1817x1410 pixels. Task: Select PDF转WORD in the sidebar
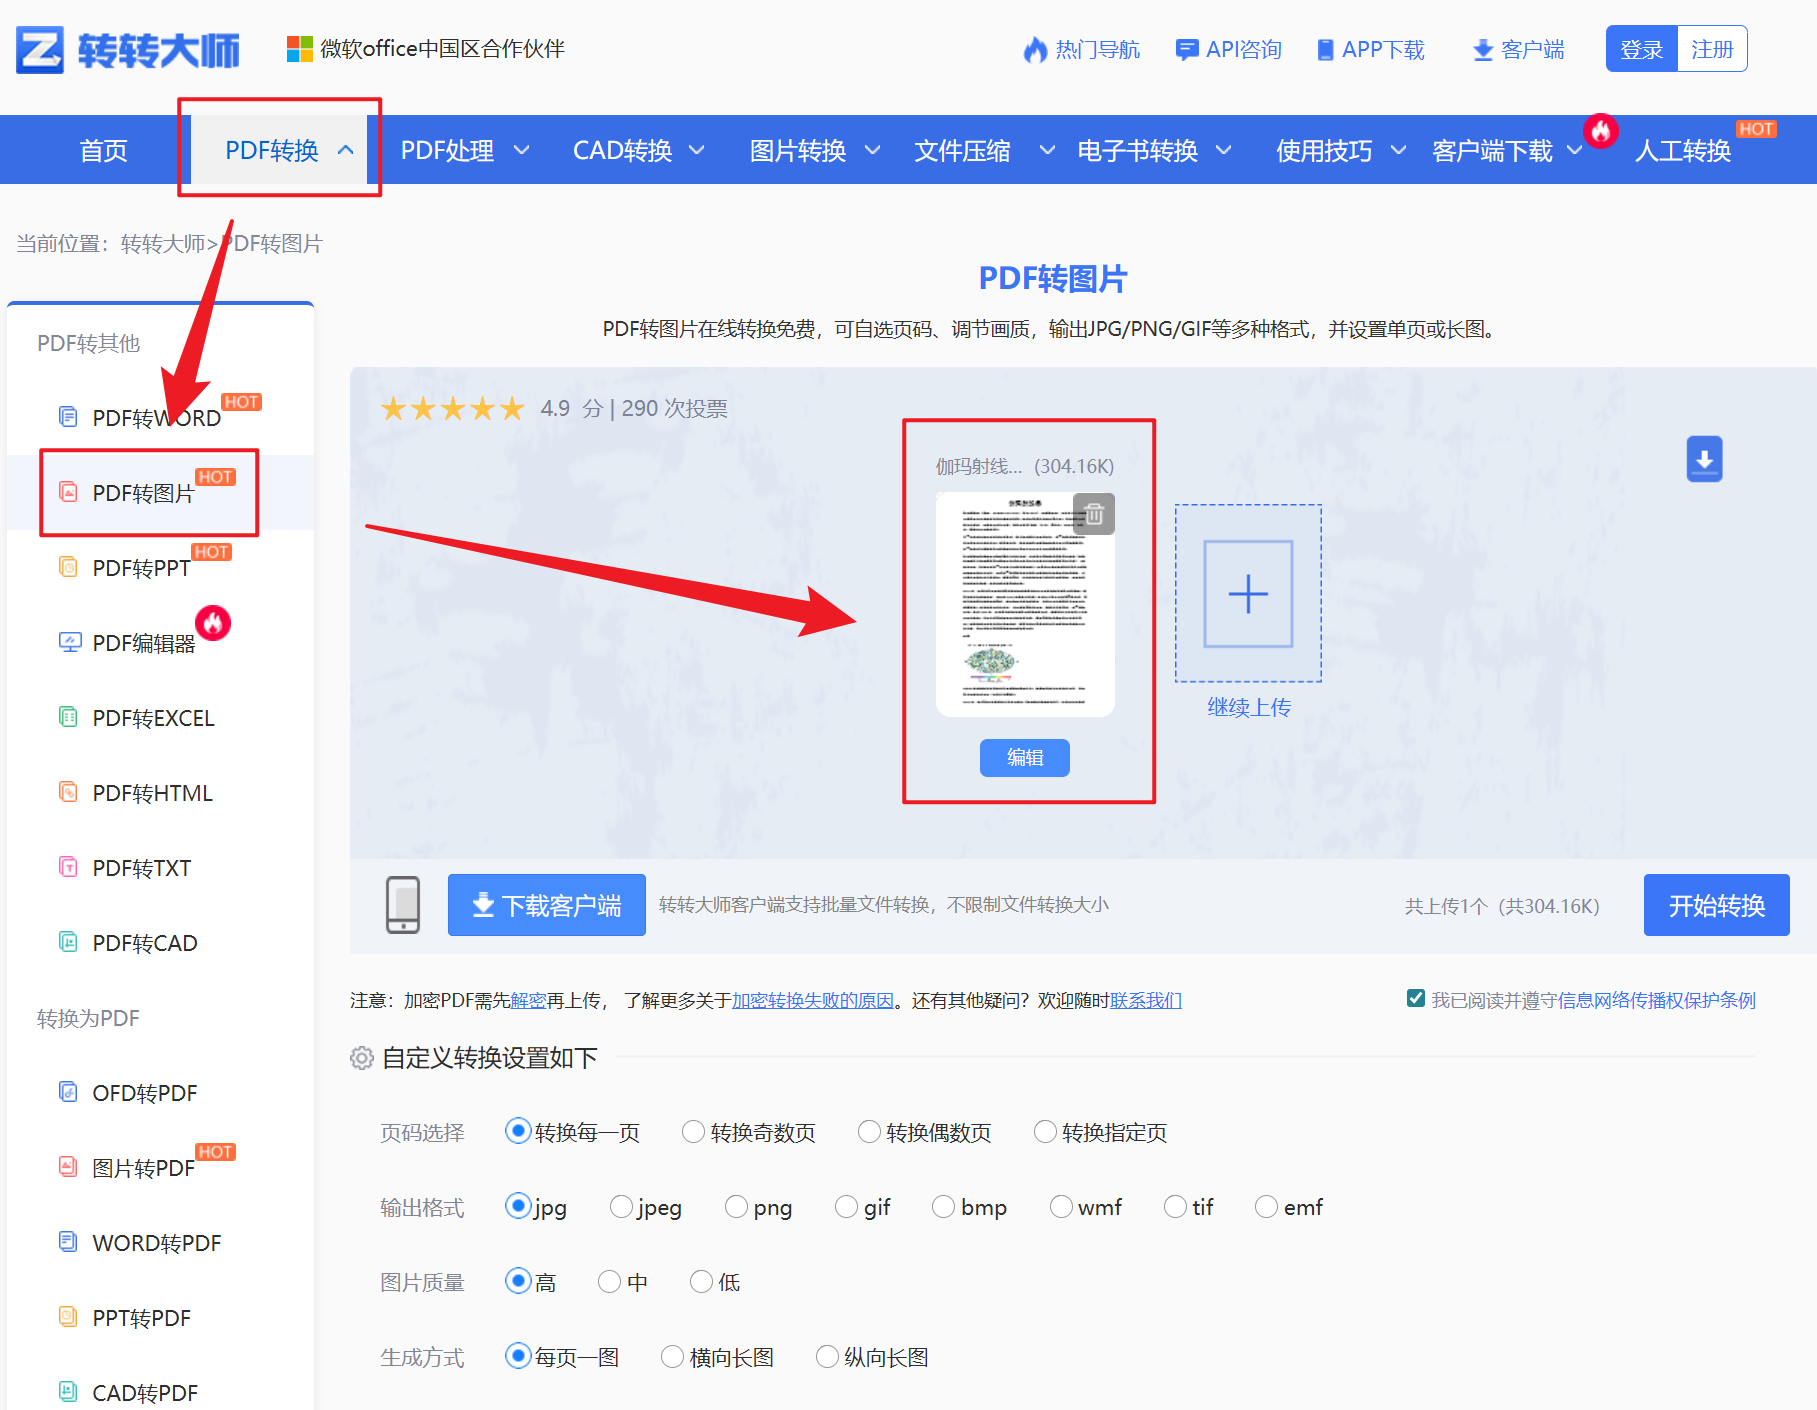(x=154, y=417)
